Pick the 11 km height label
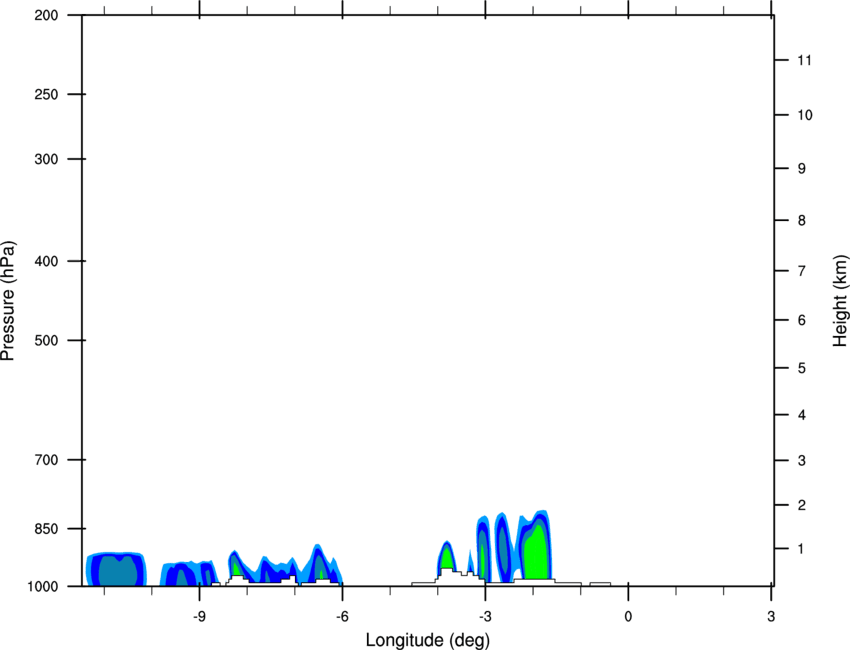The height and width of the screenshot is (650, 850). (804, 60)
